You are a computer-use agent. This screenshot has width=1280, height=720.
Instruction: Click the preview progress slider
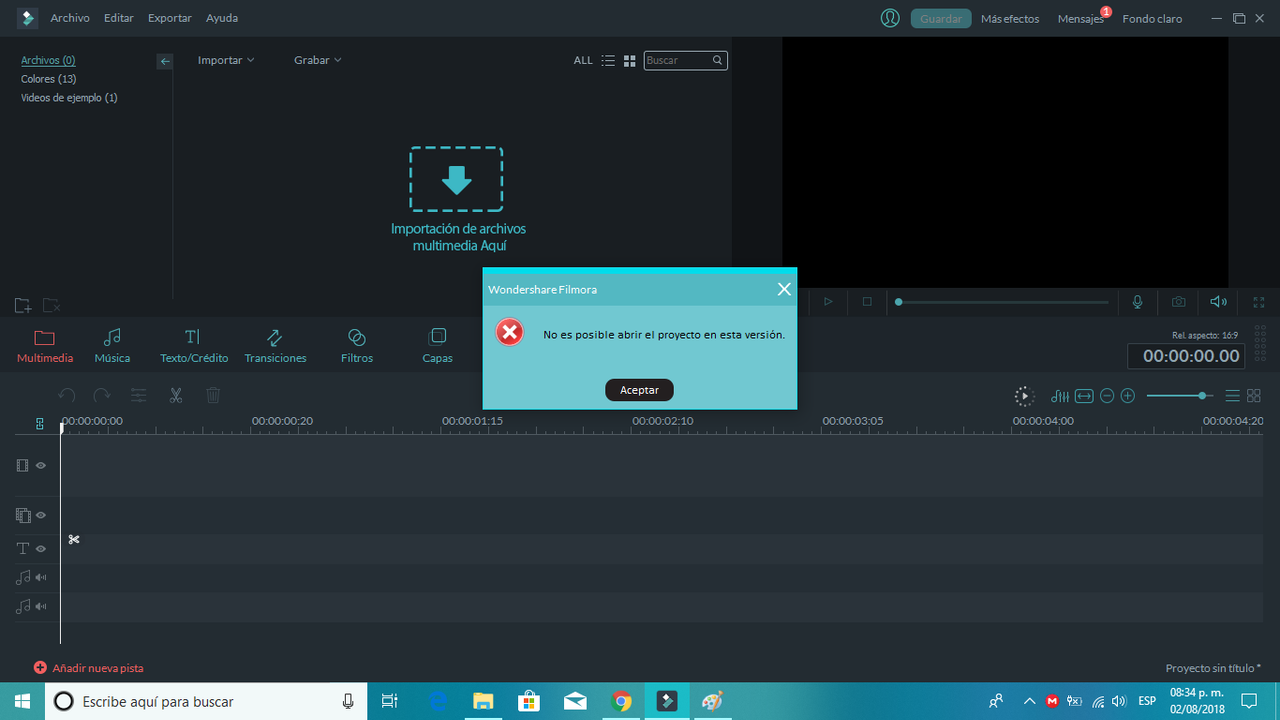coord(1003,302)
